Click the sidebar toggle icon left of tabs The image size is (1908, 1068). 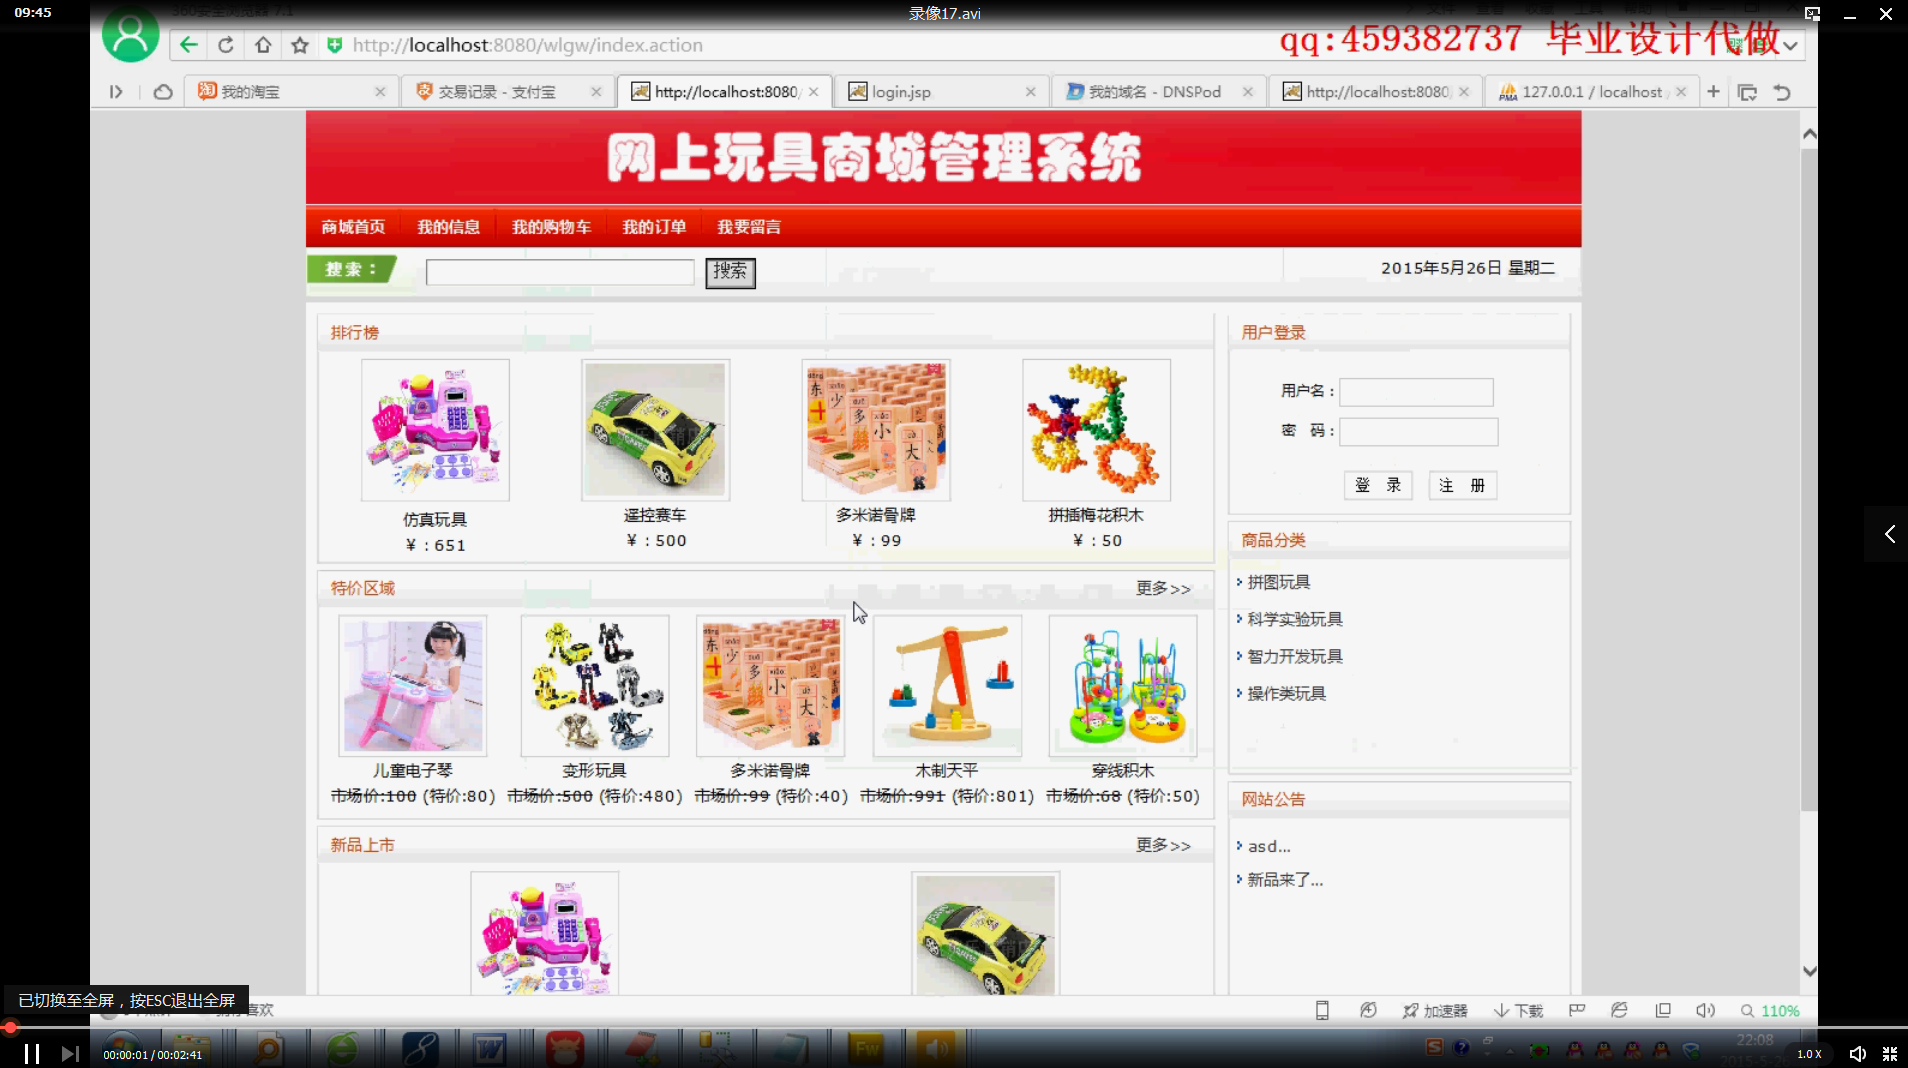coord(116,92)
